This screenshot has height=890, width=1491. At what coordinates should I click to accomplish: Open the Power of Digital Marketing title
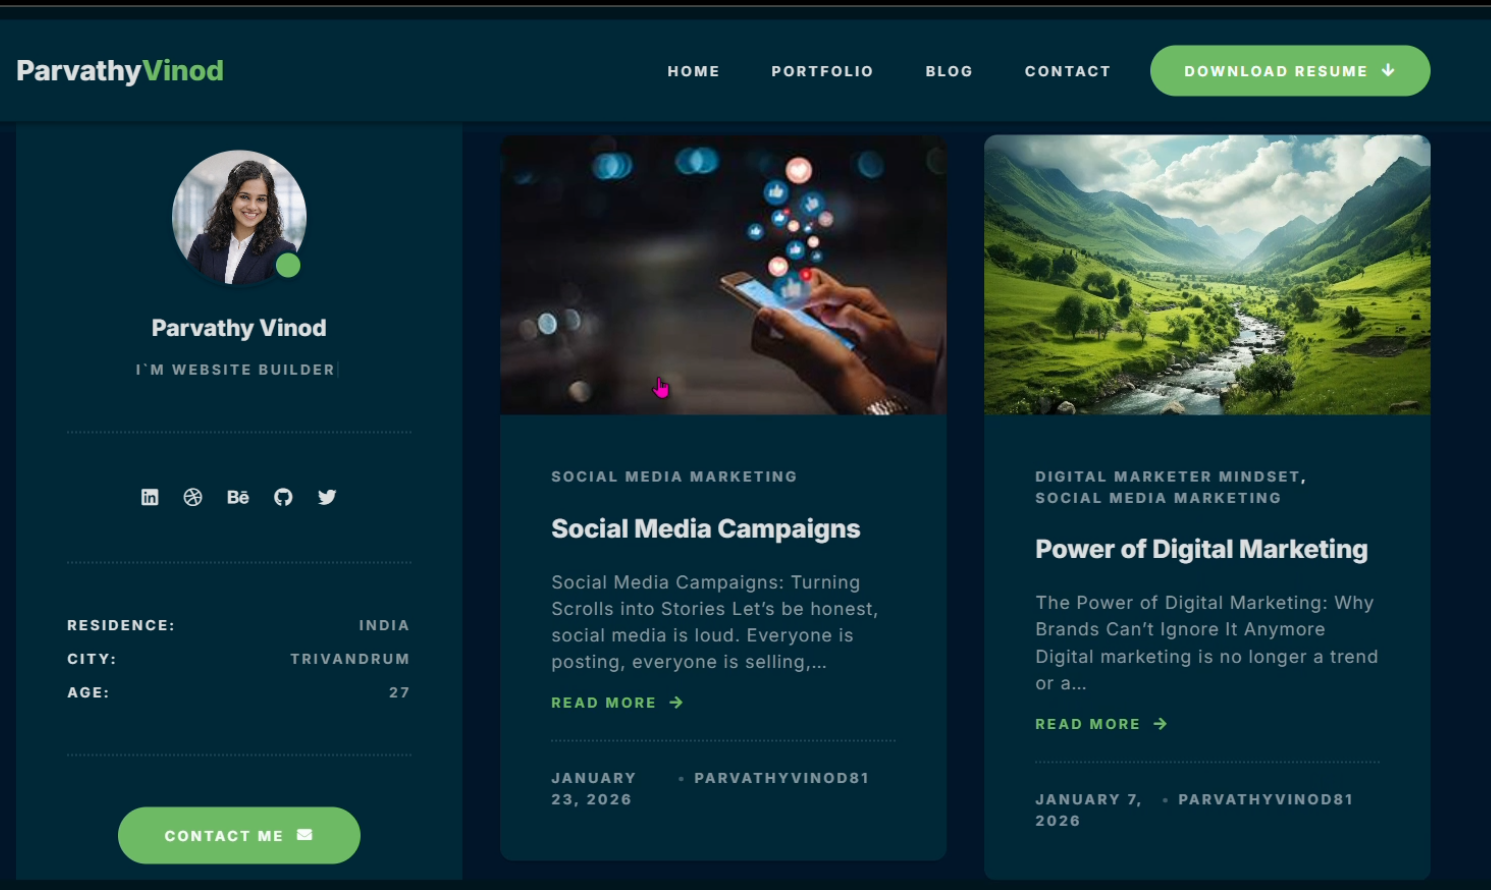(x=1201, y=549)
